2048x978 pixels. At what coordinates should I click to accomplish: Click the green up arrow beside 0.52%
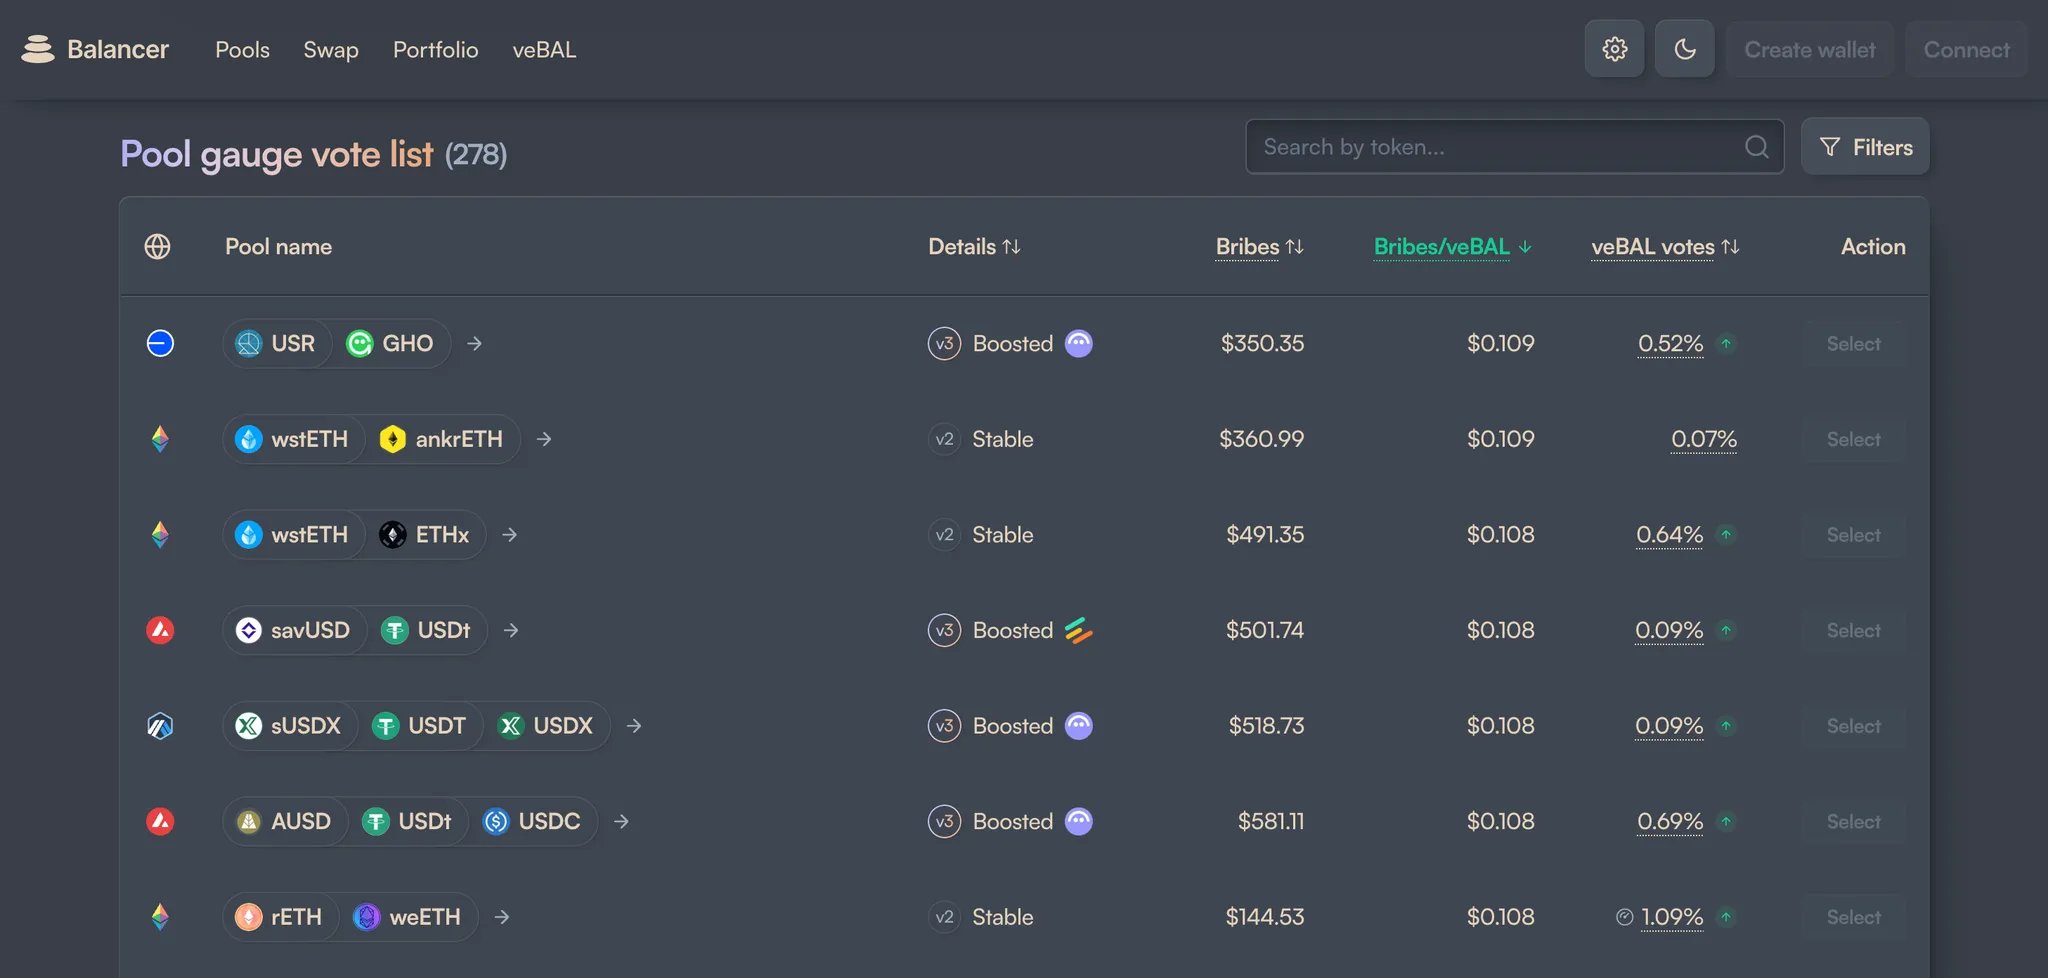(1726, 343)
